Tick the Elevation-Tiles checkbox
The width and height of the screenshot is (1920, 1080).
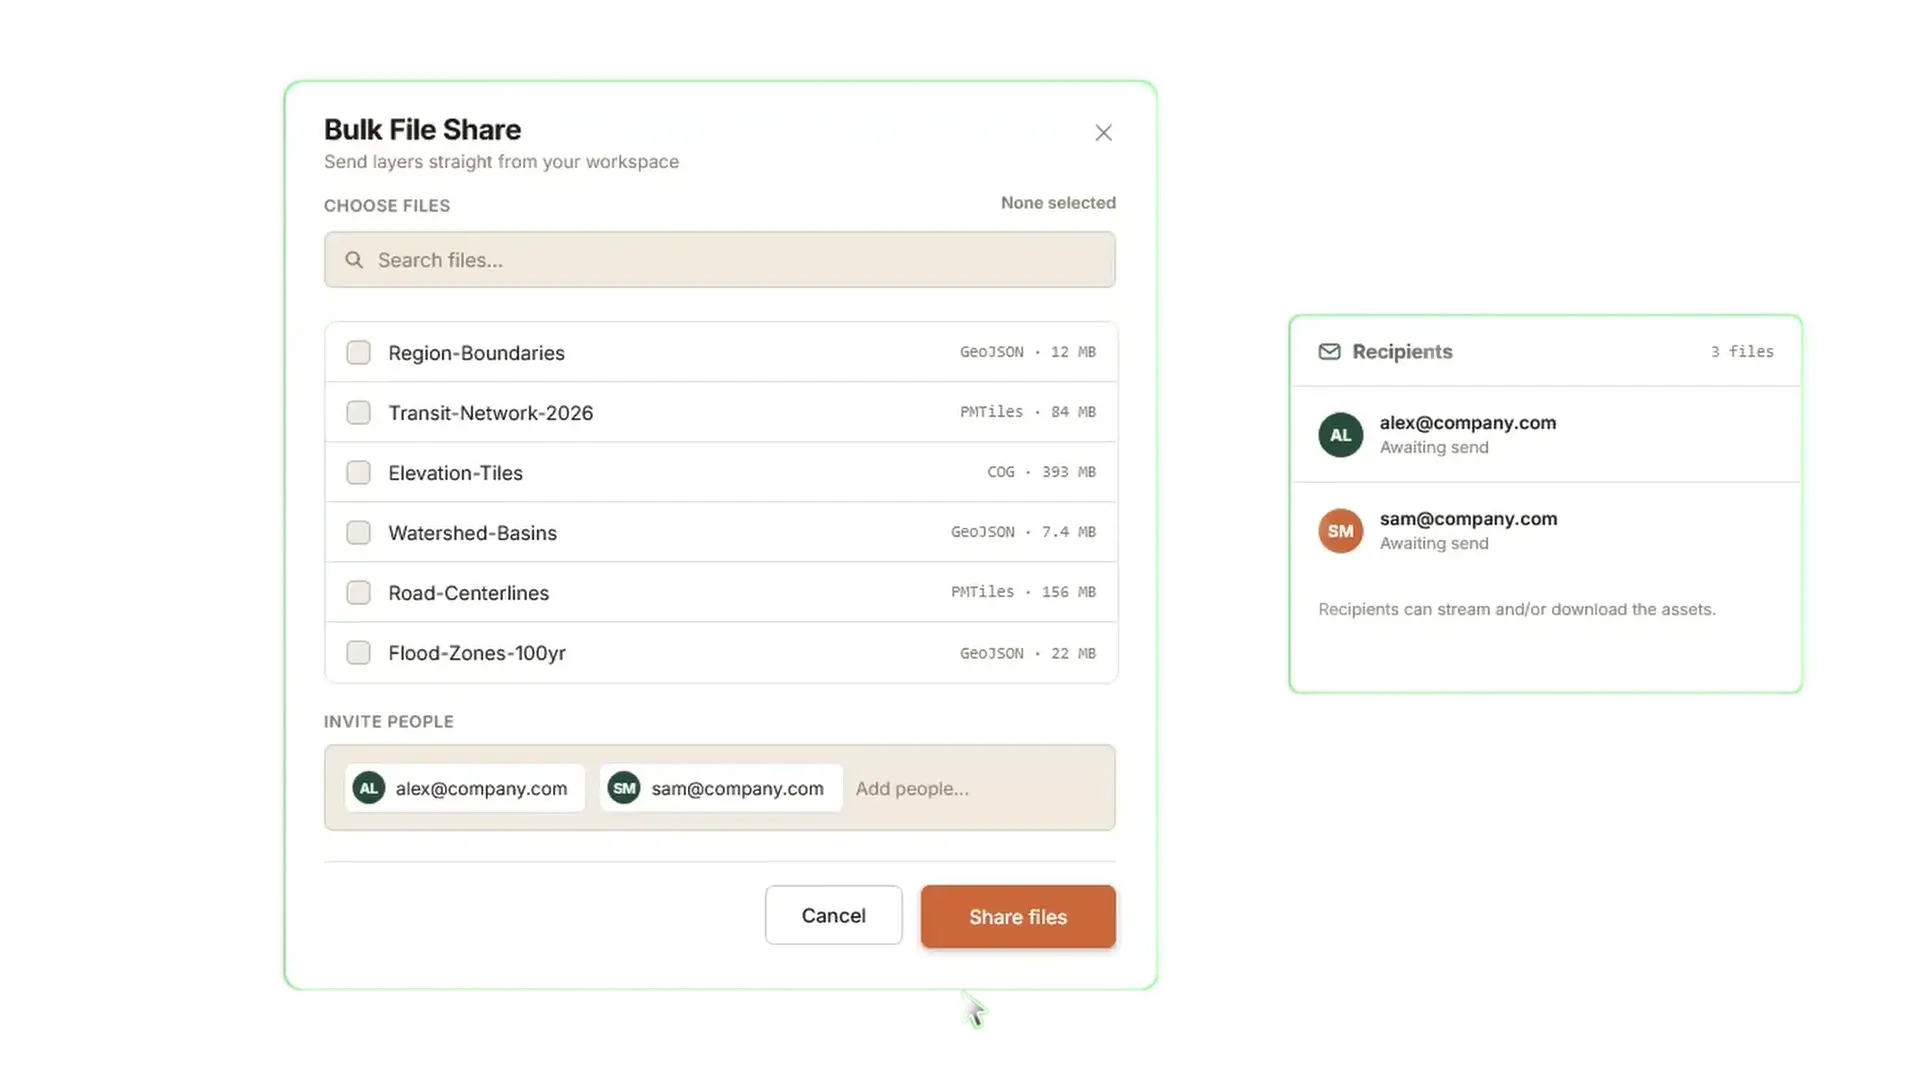pos(358,472)
